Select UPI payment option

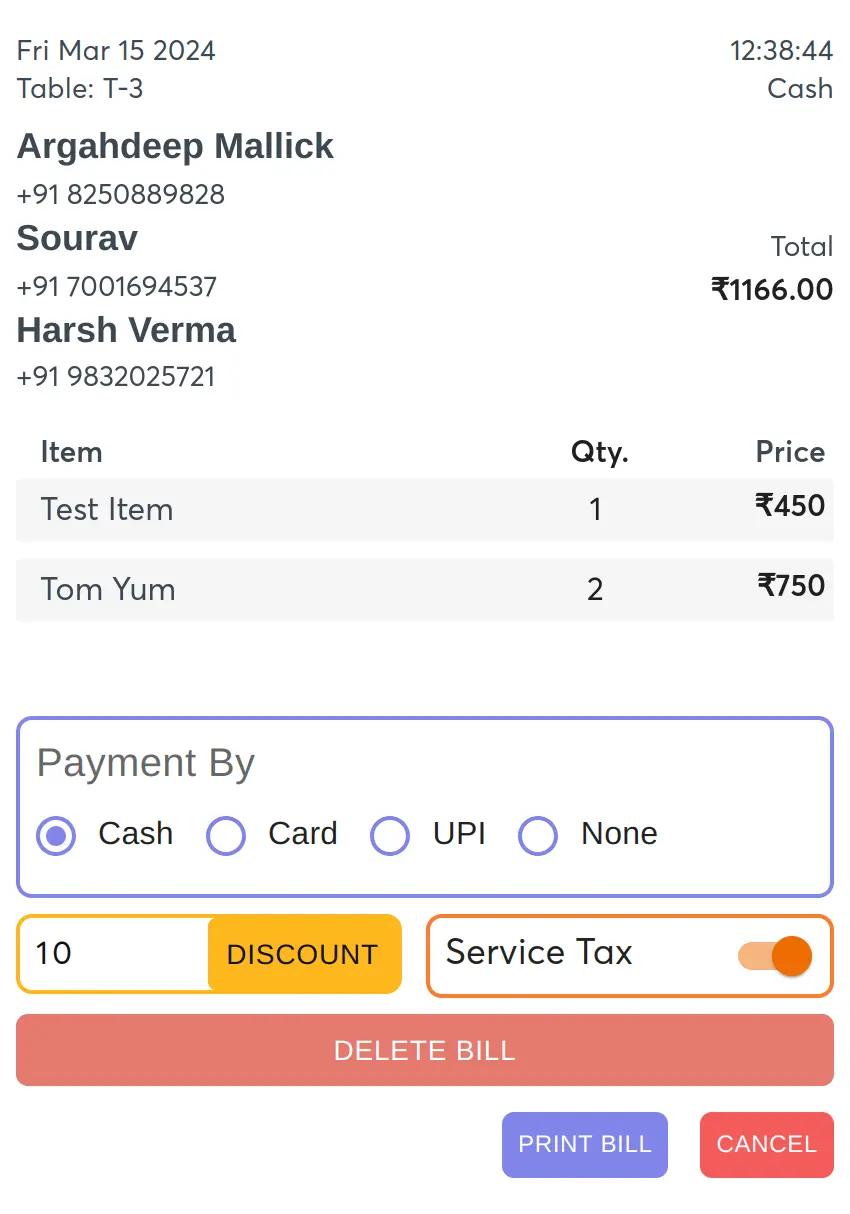[390, 834]
